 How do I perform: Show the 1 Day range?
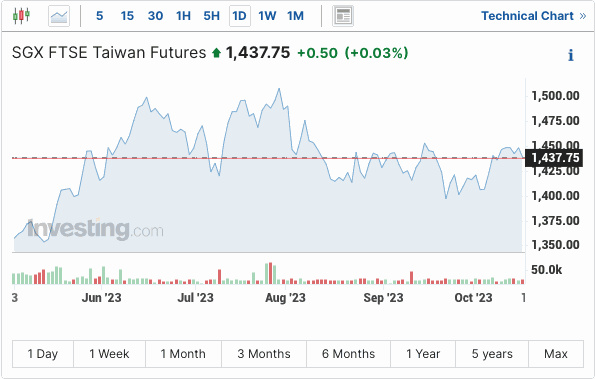click(x=42, y=354)
